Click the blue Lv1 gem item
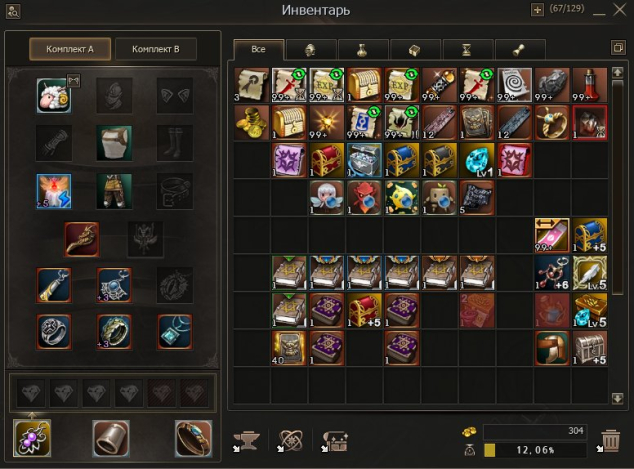634x469 pixels. tap(477, 160)
